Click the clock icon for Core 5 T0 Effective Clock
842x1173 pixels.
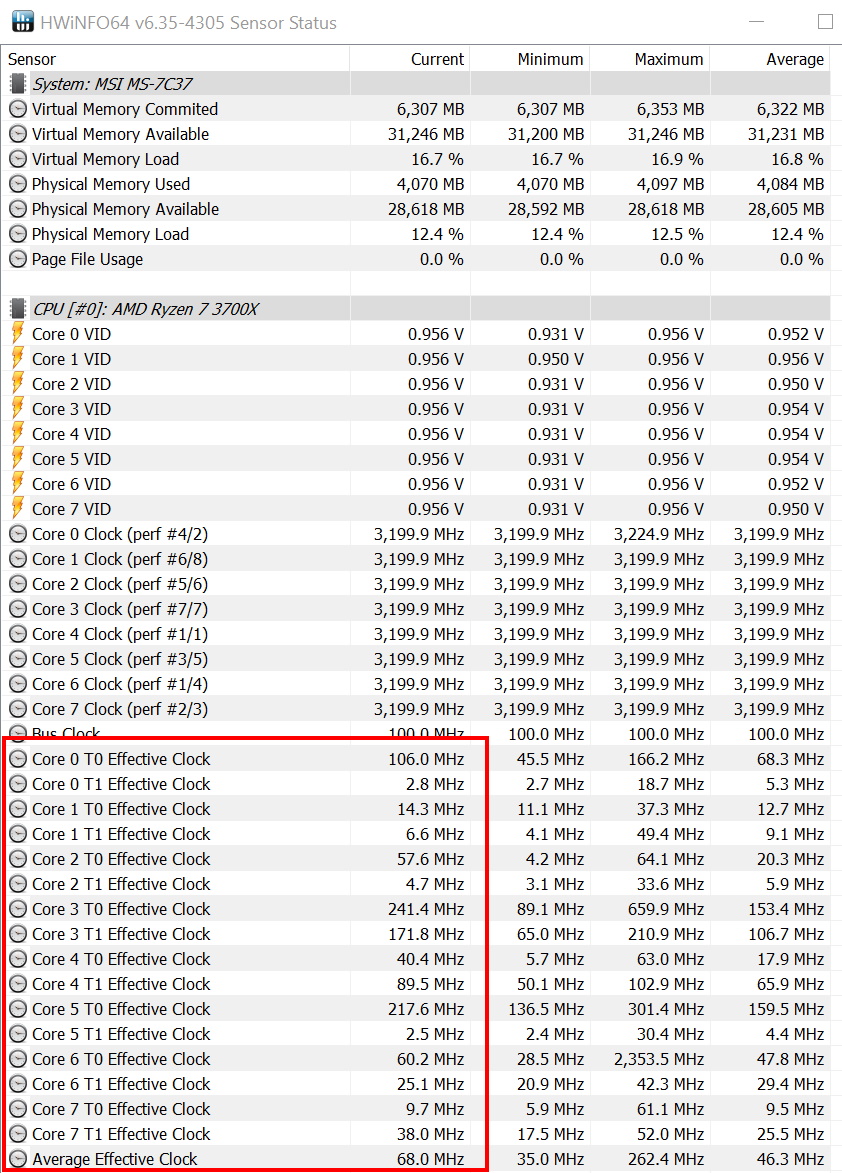tap(18, 1009)
